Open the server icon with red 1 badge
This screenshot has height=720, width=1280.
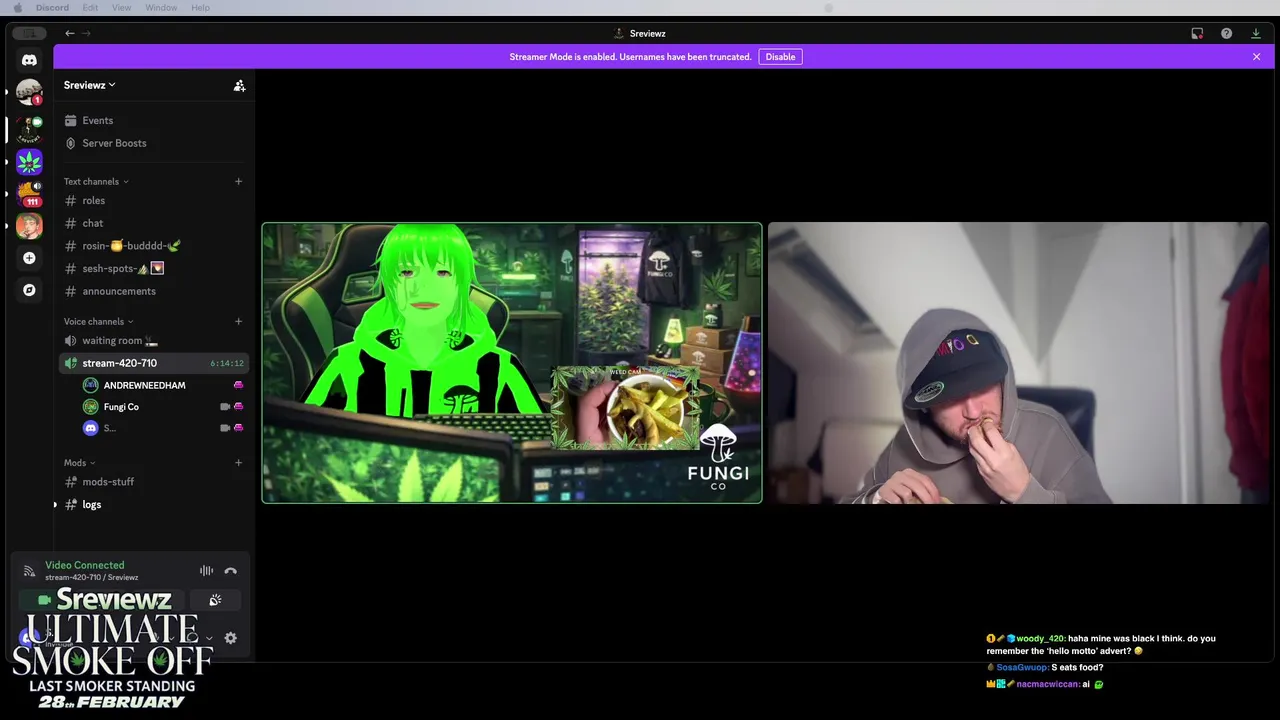tap(29, 92)
